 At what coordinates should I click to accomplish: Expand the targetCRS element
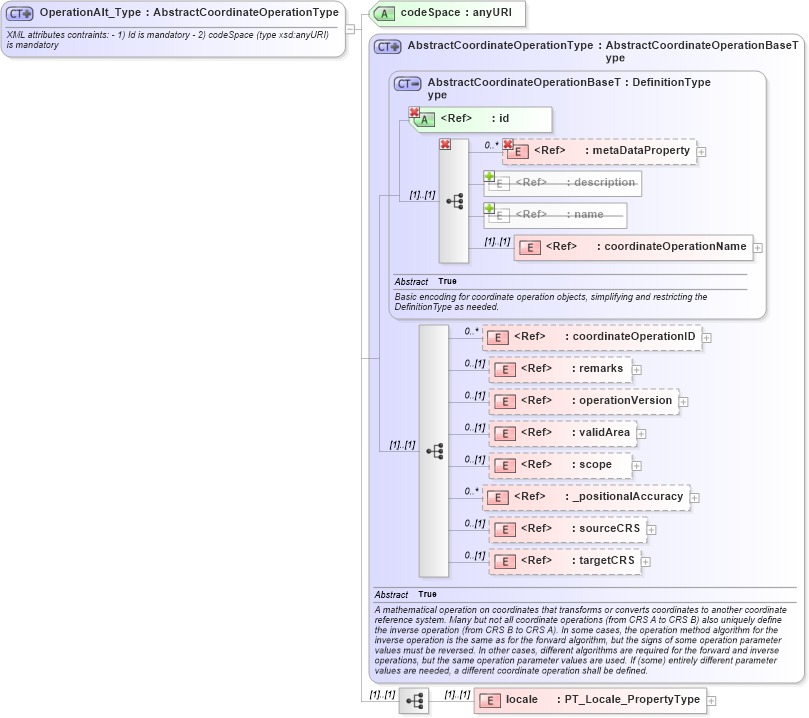(647, 560)
